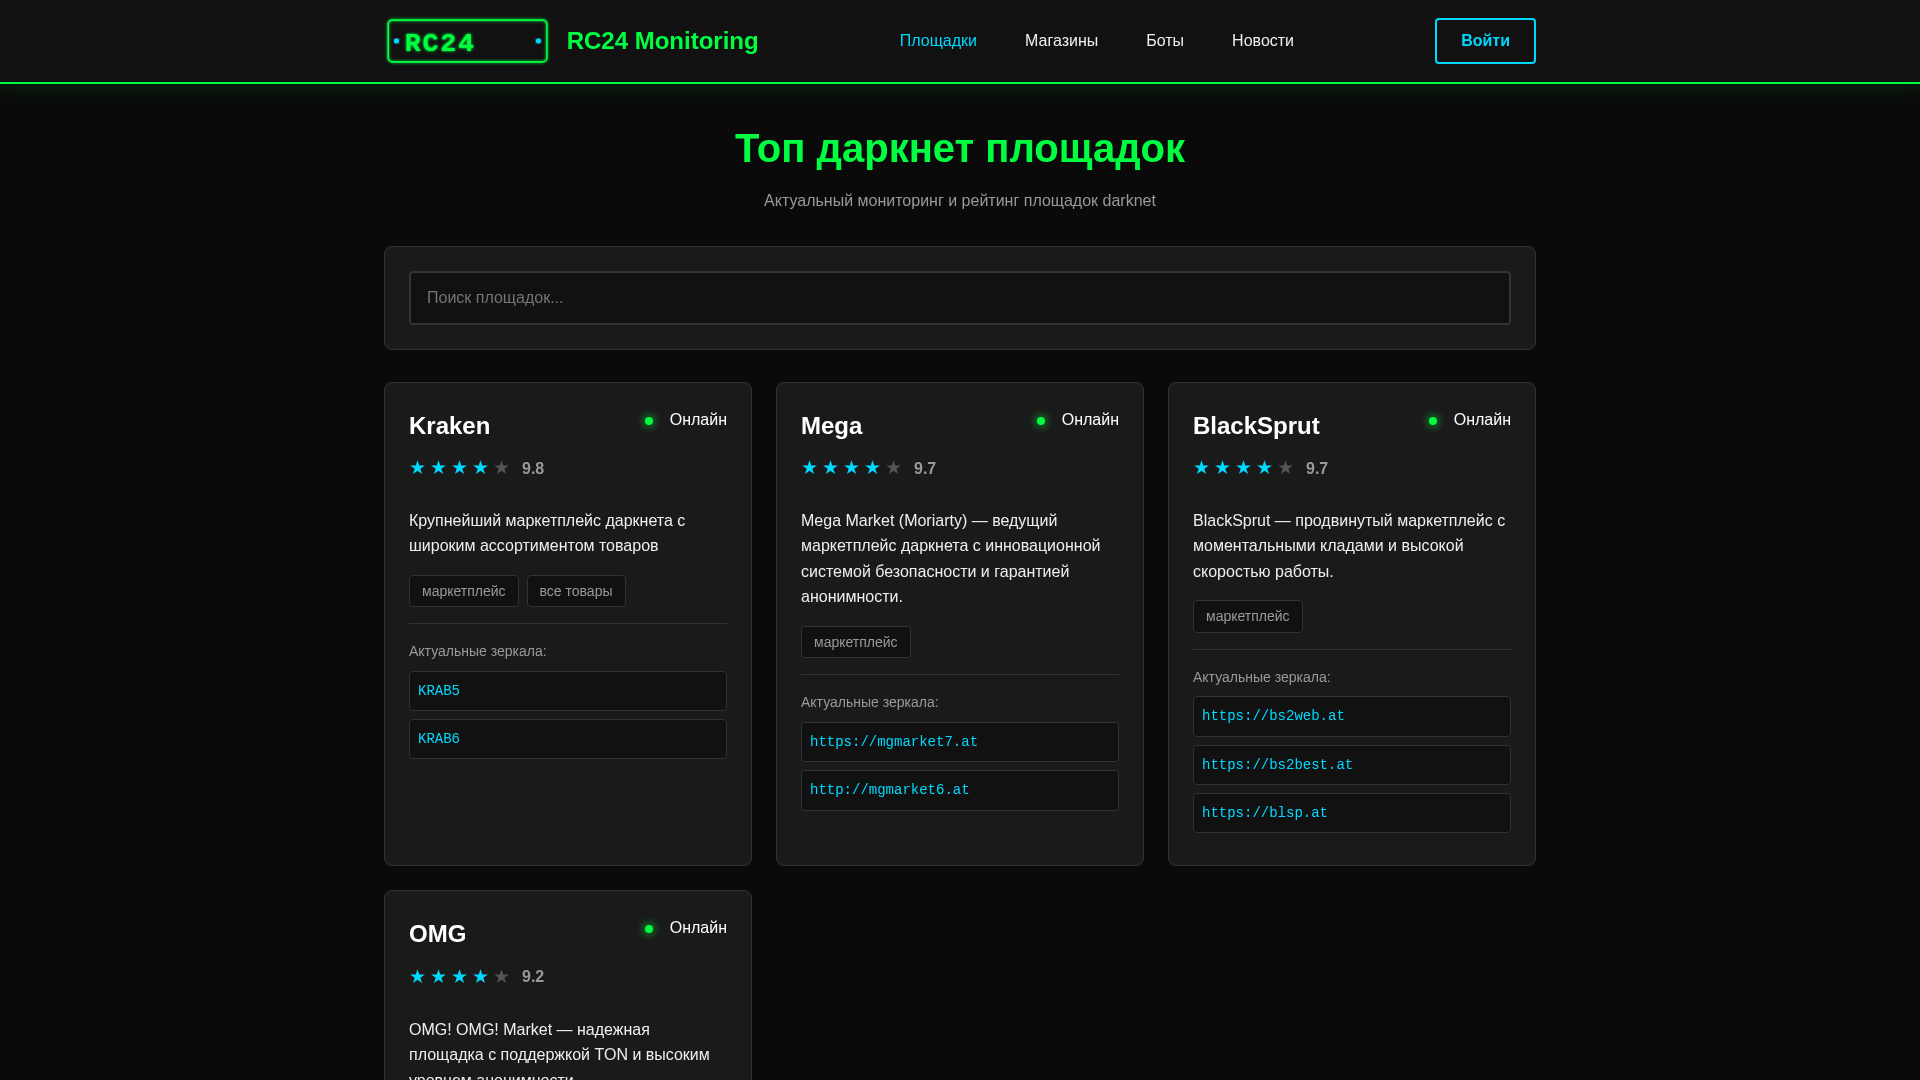Image resolution: width=1920 pixels, height=1080 pixels.
Task: Click the маркетплейс tag on Kraken card
Action: pos(464,591)
